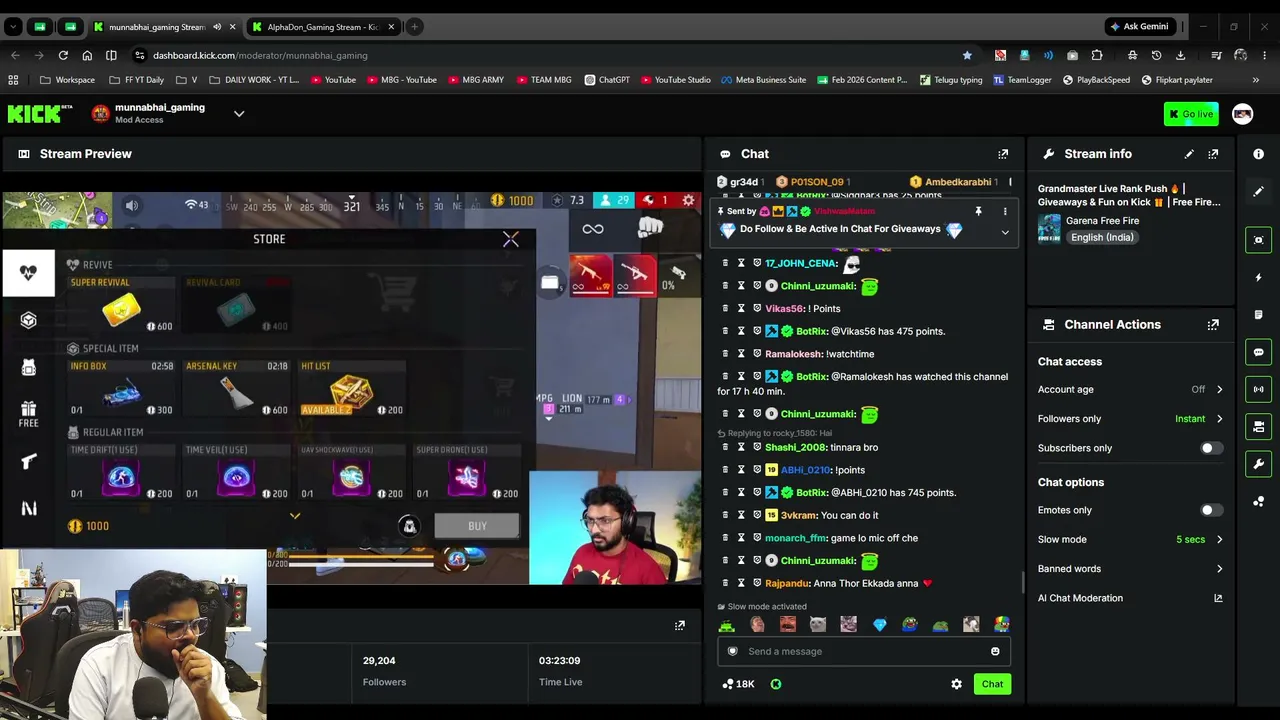
Task: Open the emoji picker in chat input
Action: (x=995, y=652)
